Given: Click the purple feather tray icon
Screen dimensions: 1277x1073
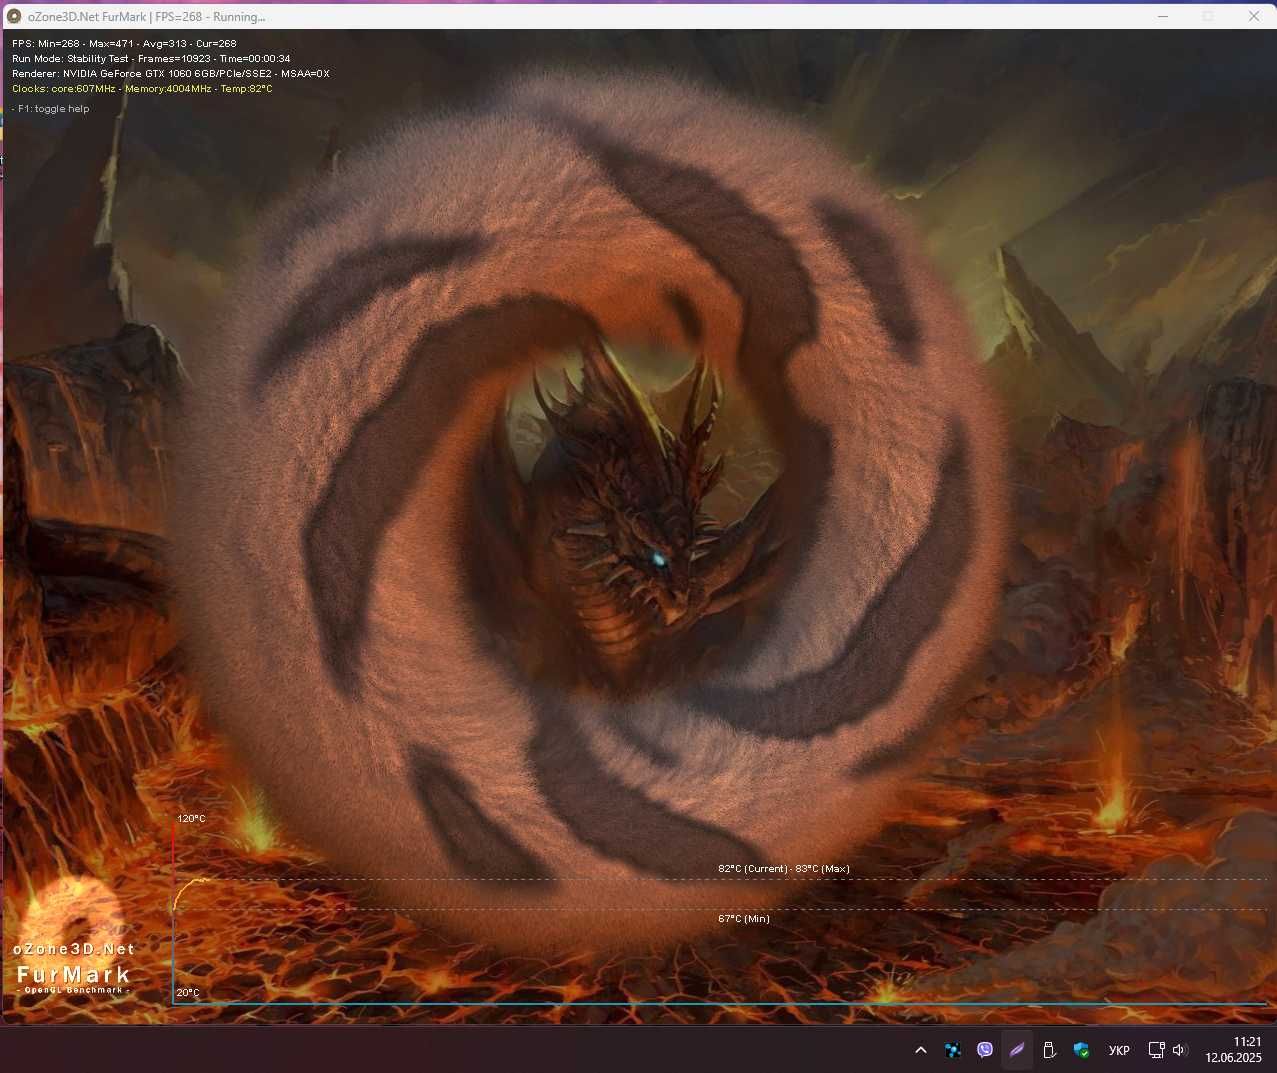Looking at the screenshot, I should point(1017,1050).
